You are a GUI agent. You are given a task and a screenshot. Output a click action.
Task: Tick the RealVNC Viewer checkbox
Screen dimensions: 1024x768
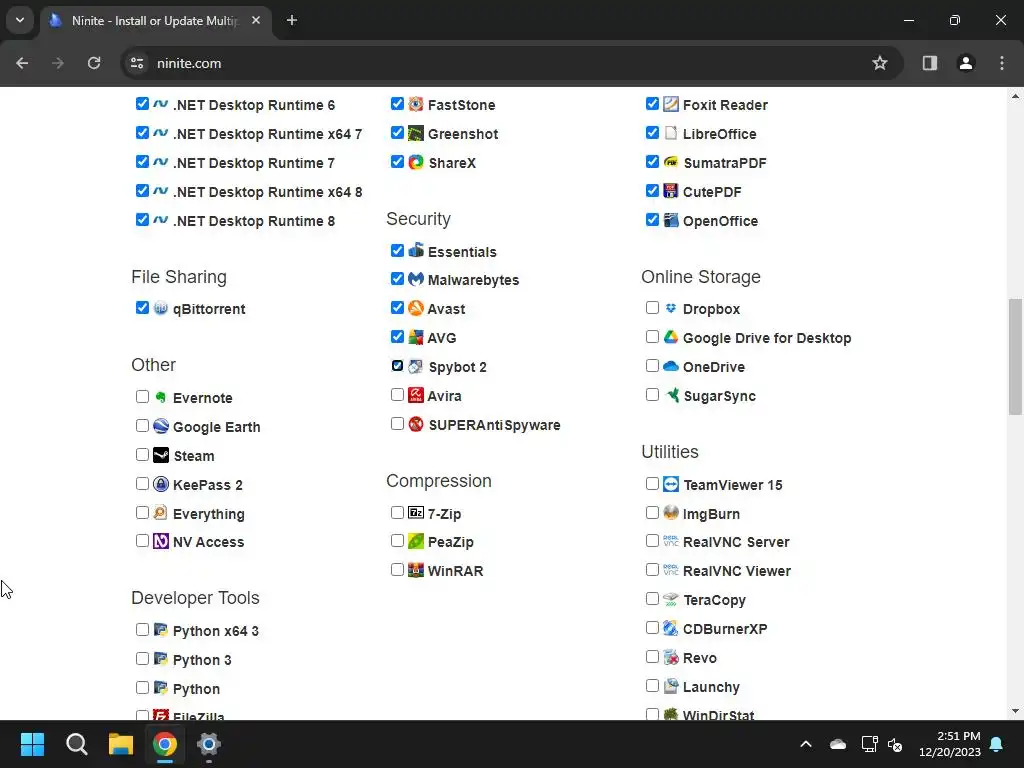tap(652, 569)
